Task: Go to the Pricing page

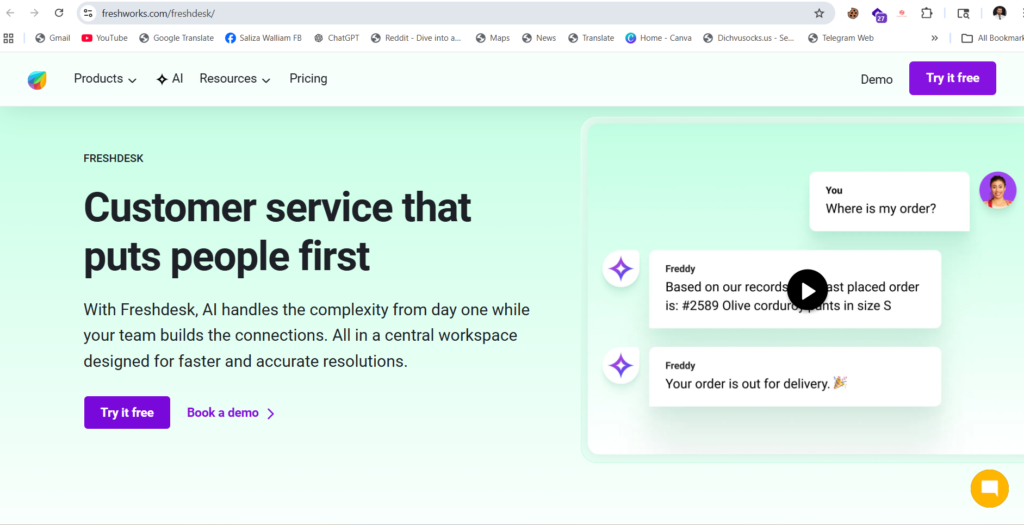Action: [x=308, y=79]
